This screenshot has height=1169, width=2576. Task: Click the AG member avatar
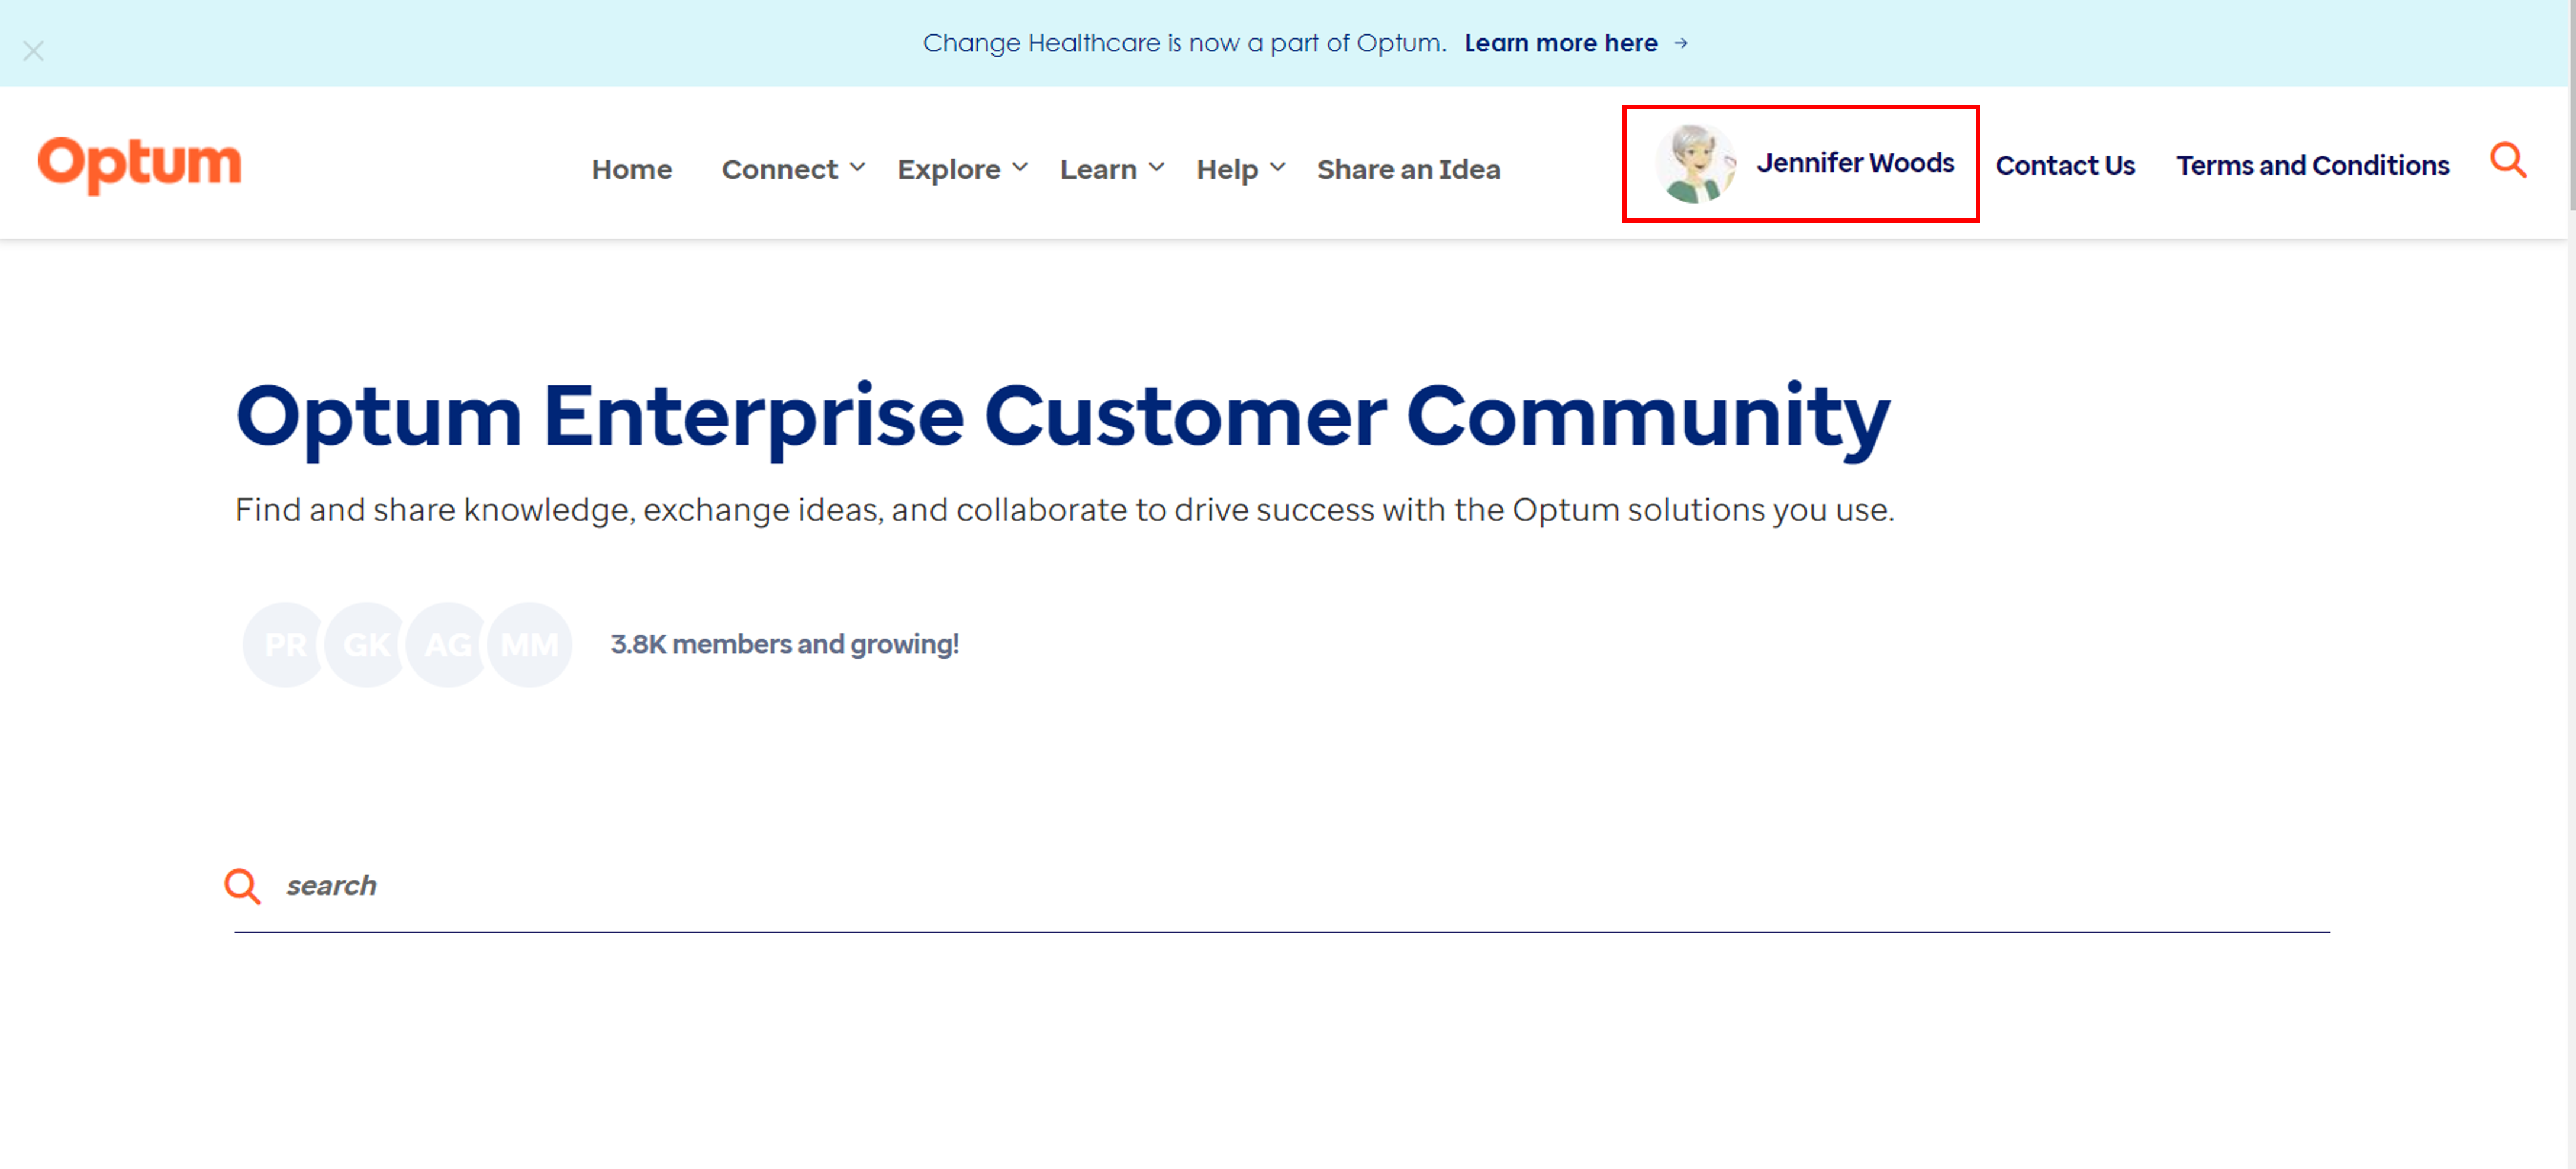(x=448, y=645)
